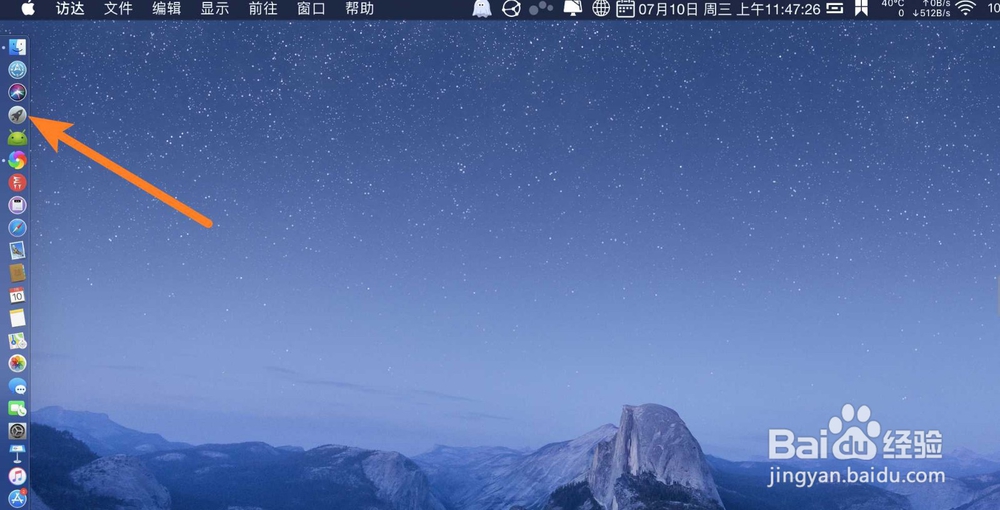Image resolution: width=1000 pixels, height=510 pixels.
Task: Open the App Store icon in Dock
Action: (17, 499)
